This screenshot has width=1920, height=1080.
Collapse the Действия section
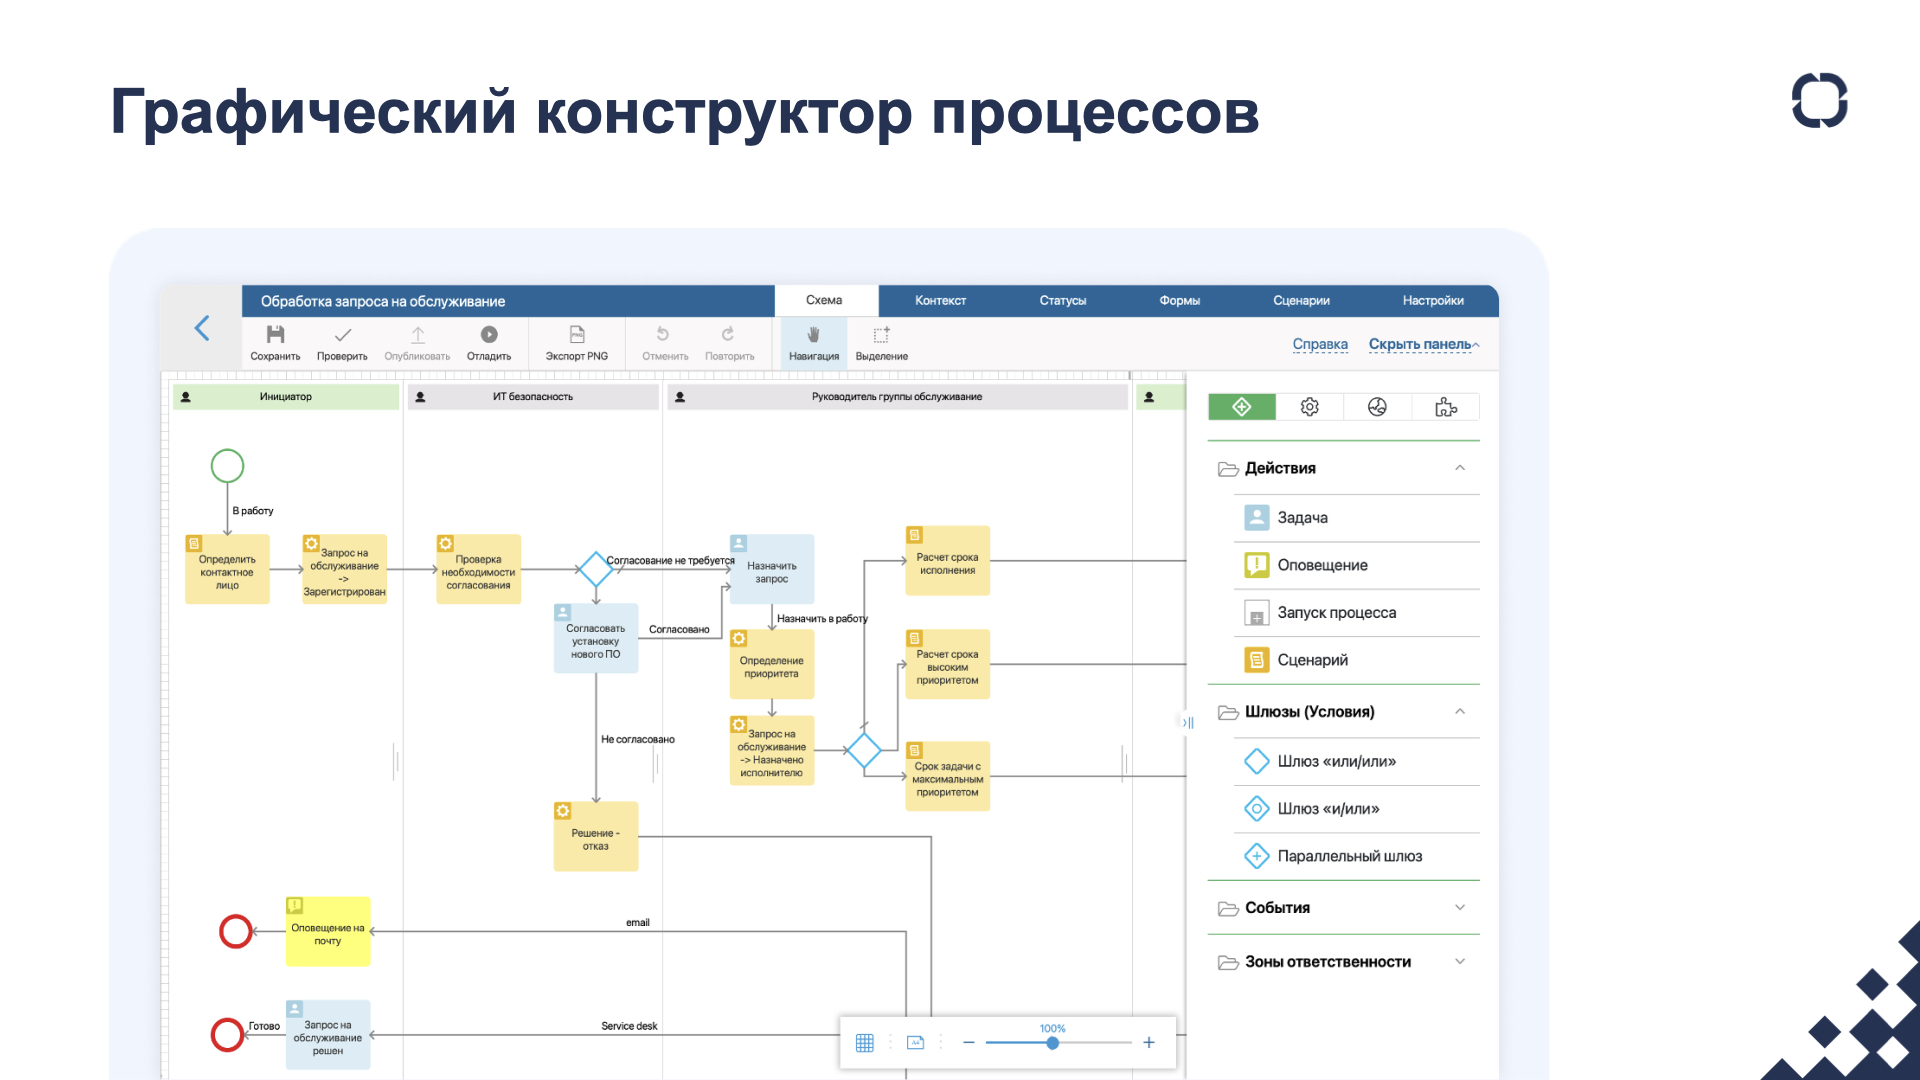(x=1459, y=468)
